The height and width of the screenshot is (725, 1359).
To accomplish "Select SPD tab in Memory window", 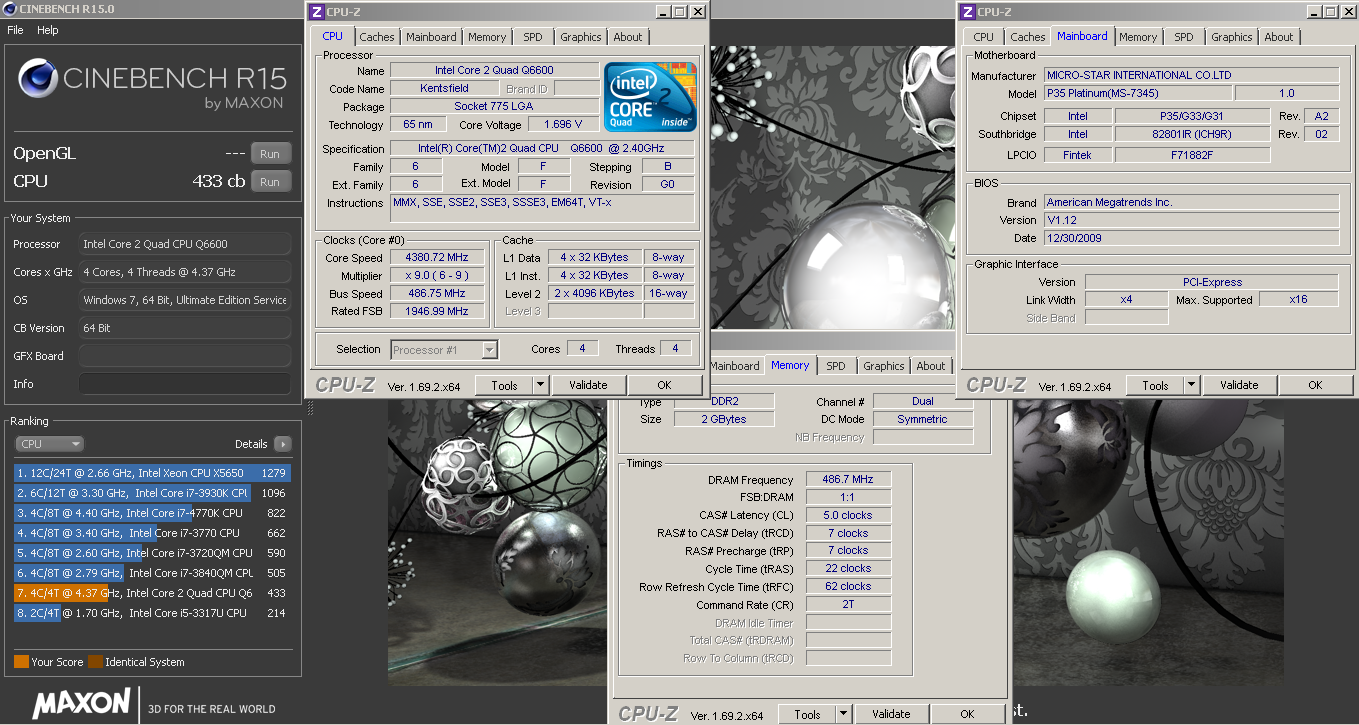I will (x=836, y=366).
